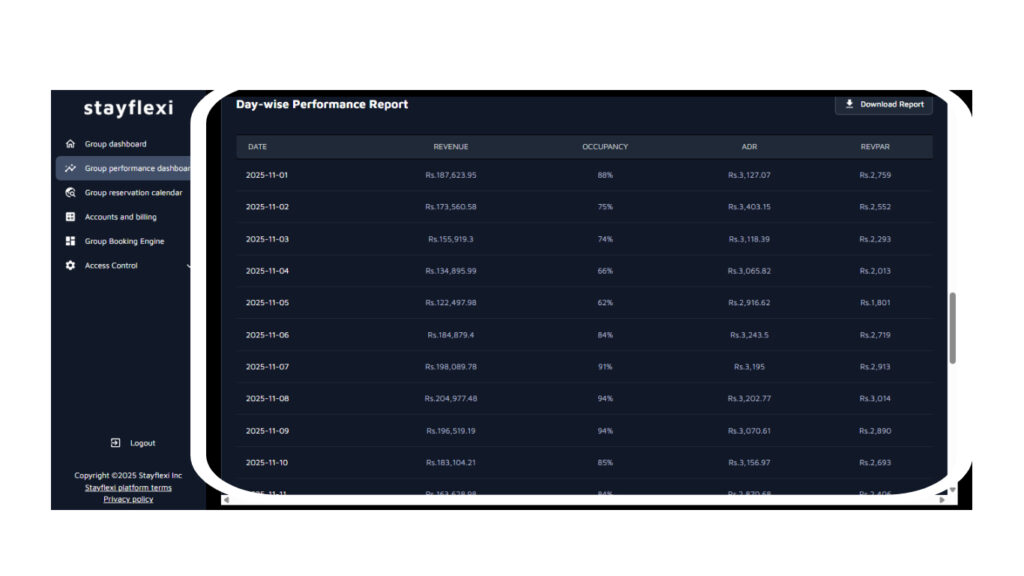Screen dimensions: 1024x576
Task: Click the Group reservation calendar icon
Action: [x=70, y=193]
